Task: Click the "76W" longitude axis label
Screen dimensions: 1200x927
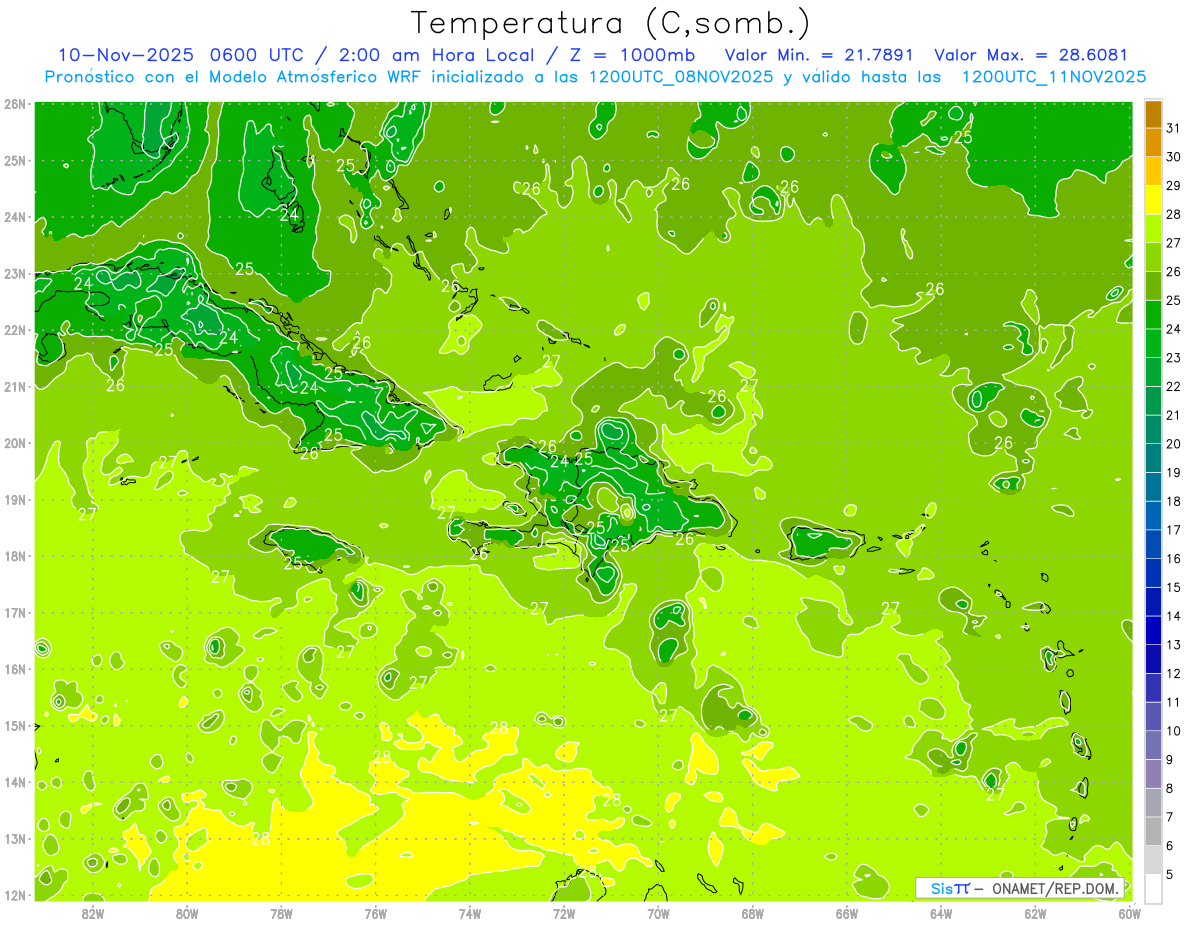Action: point(375,914)
